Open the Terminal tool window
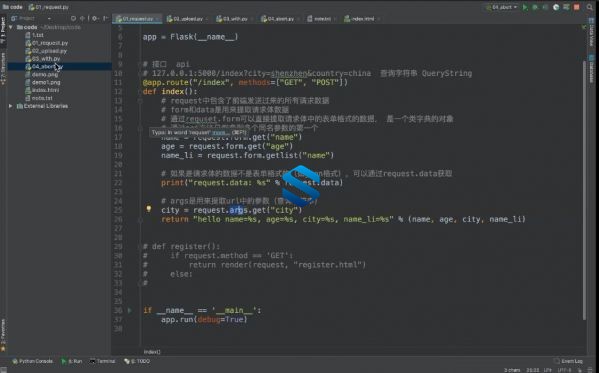The height and width of the screenshot is (373, 599). pyautogui.click(x=102, y=361)
